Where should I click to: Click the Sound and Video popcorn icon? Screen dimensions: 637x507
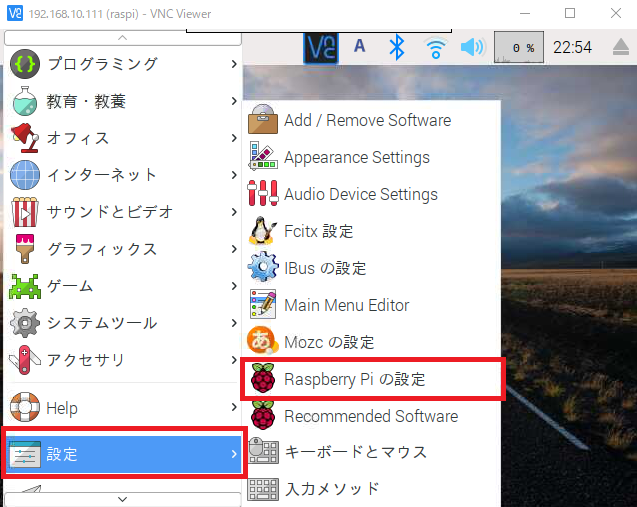point(25,212)
